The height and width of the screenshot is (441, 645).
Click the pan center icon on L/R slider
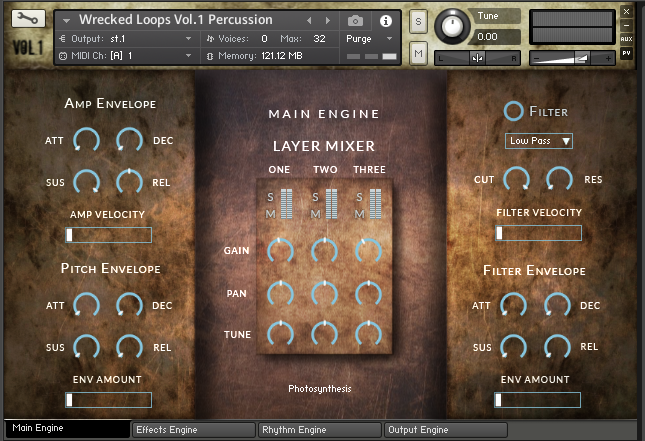tap(477, 58)
